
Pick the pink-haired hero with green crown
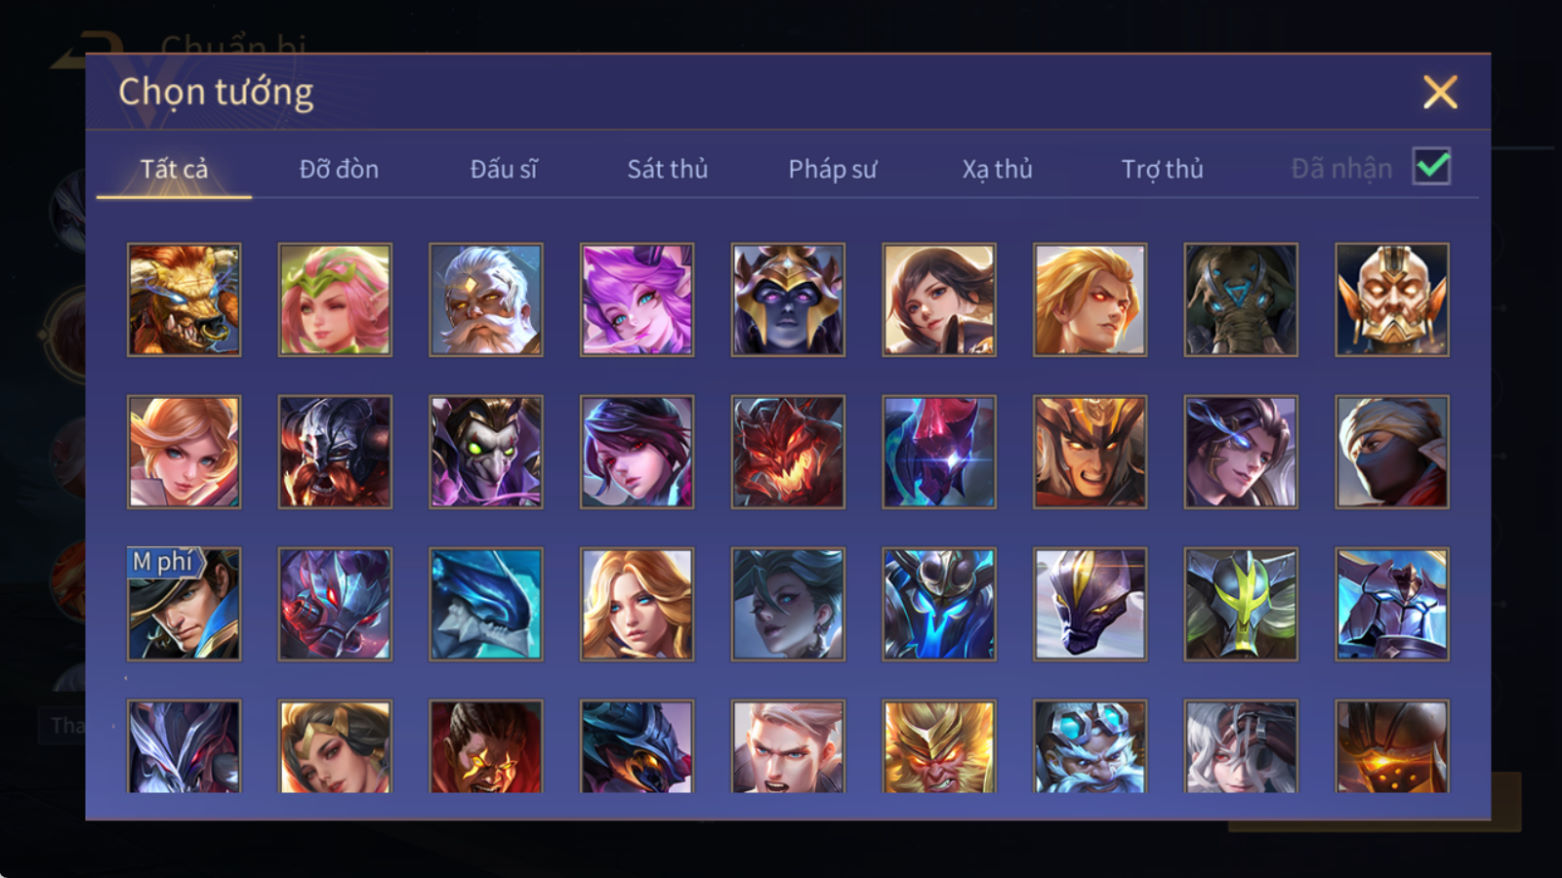(x=335, y=300)
